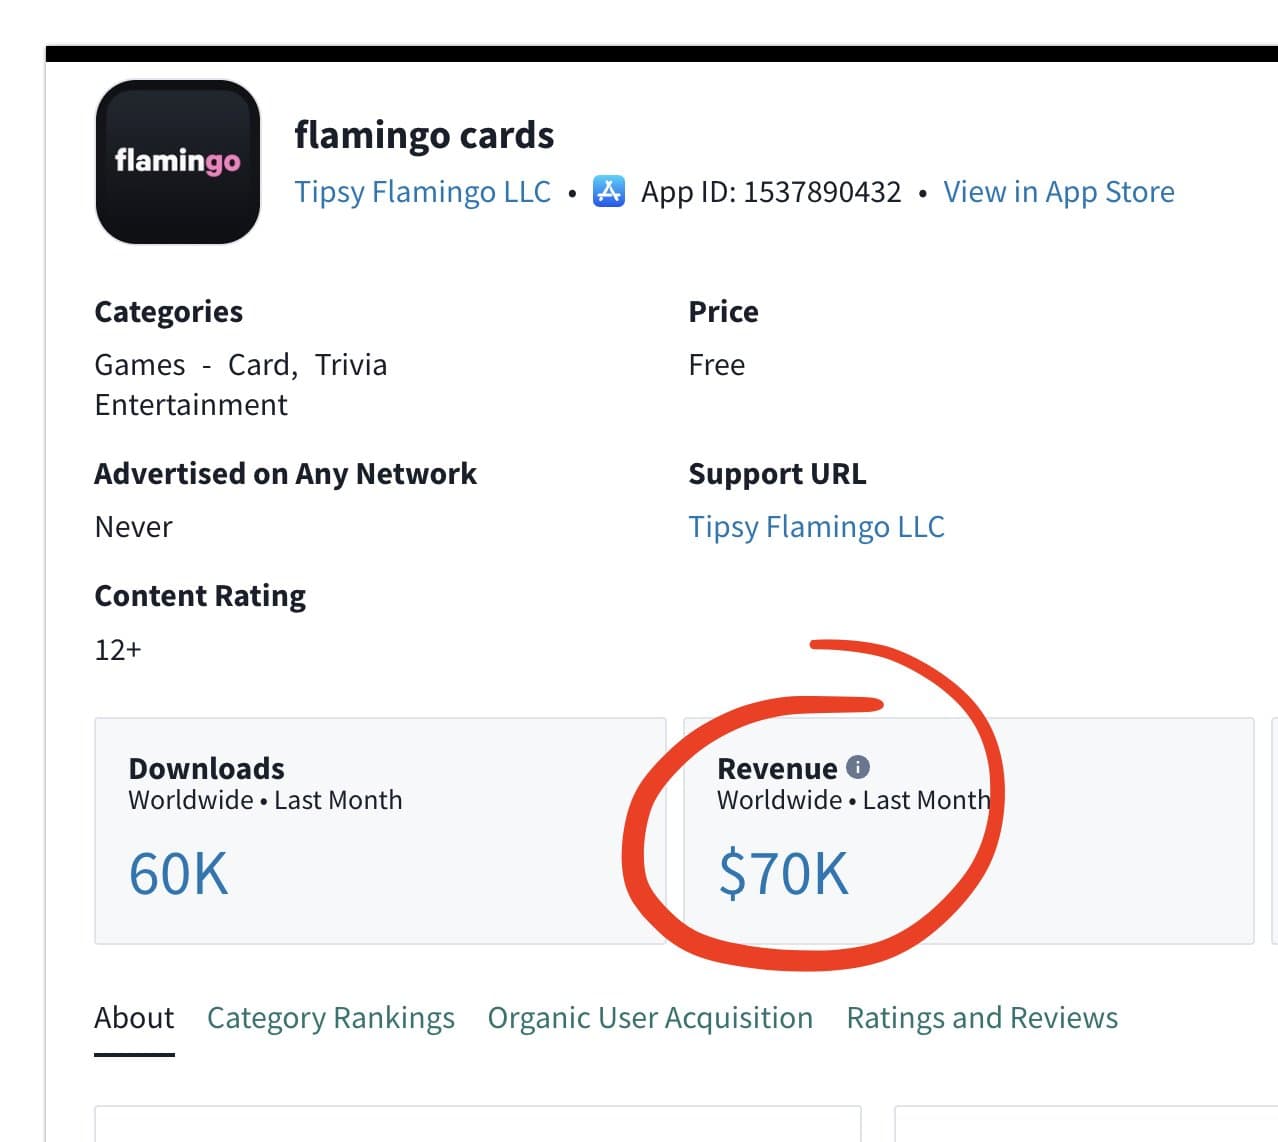Click the Entertainment category text

(x=191, y=404)
